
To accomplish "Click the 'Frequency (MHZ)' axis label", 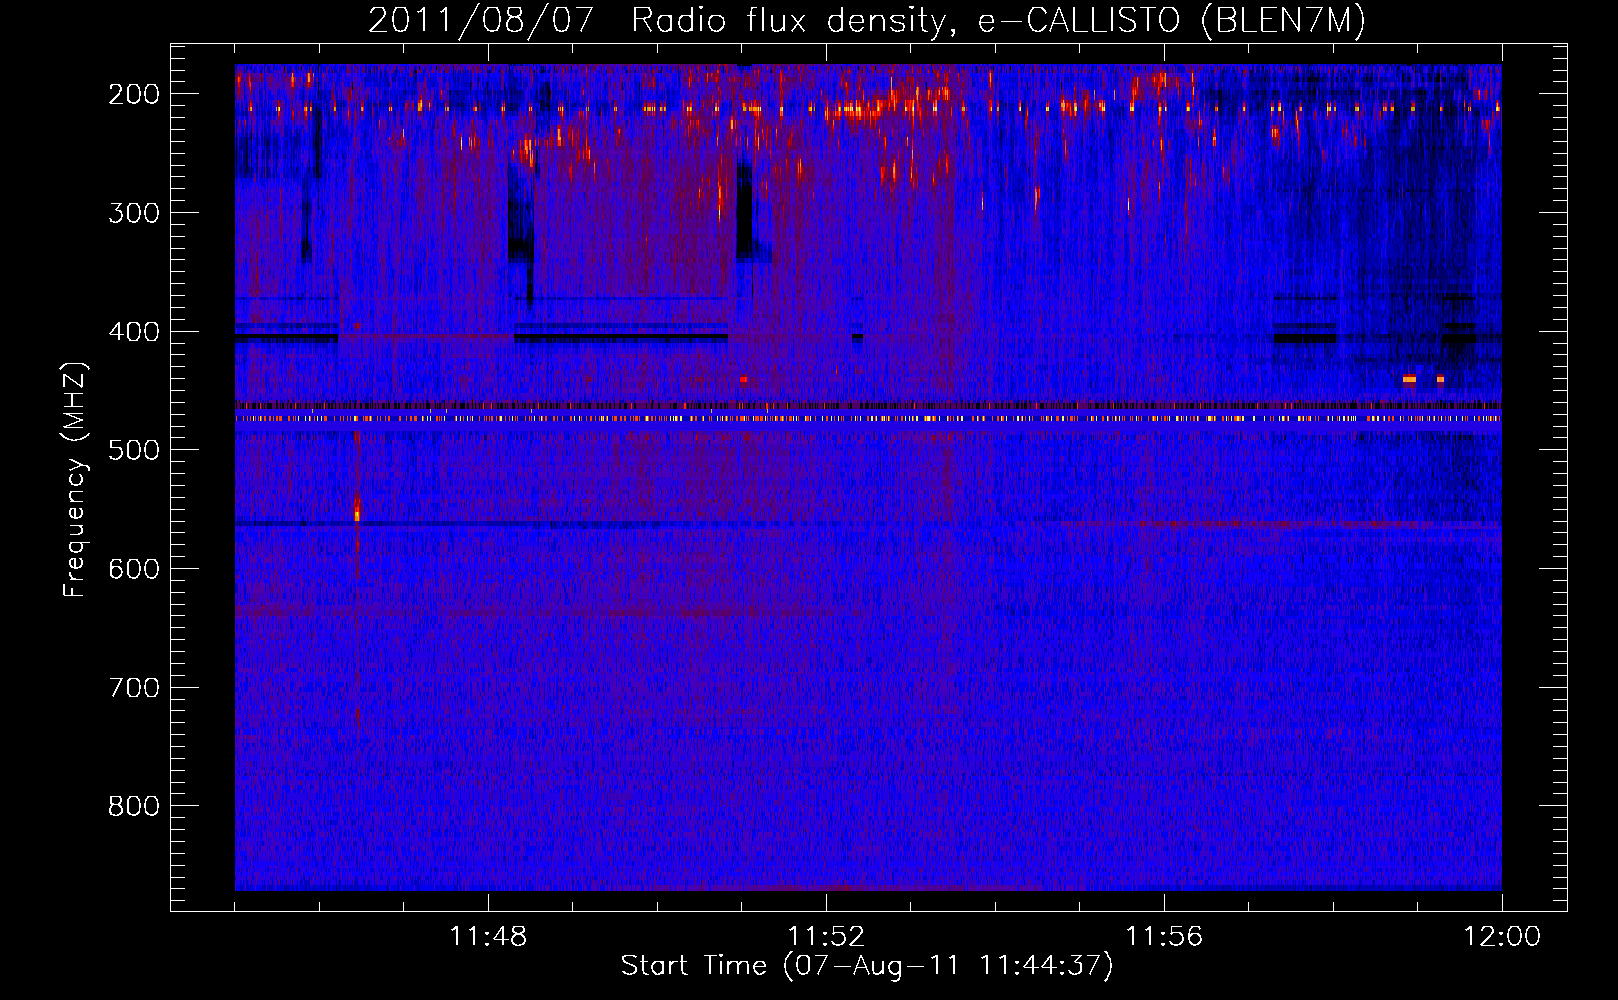I will coord(75,479).
